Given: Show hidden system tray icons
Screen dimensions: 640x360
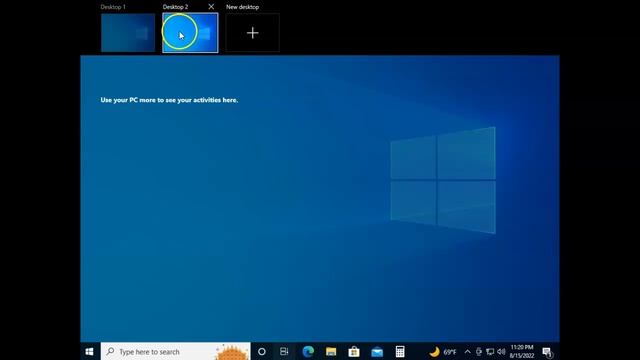Looking at the screenshot, I should [467, 351].
